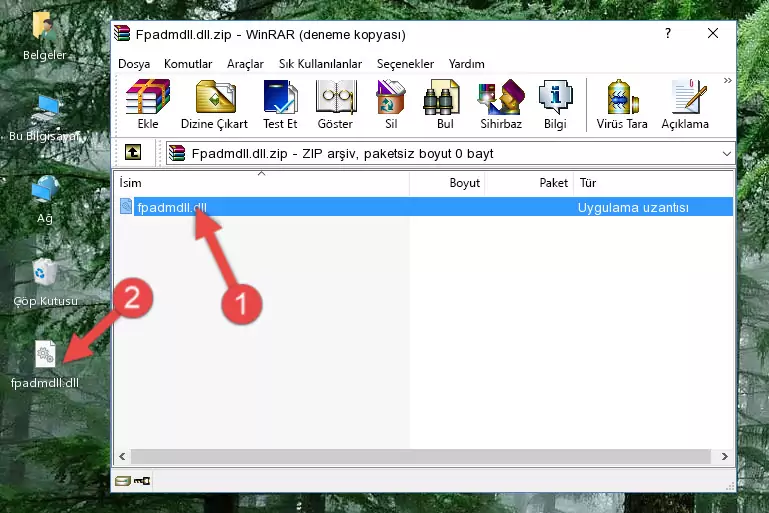Open the Araçlar menu
The image size is (769, 513).
(245, 64)
